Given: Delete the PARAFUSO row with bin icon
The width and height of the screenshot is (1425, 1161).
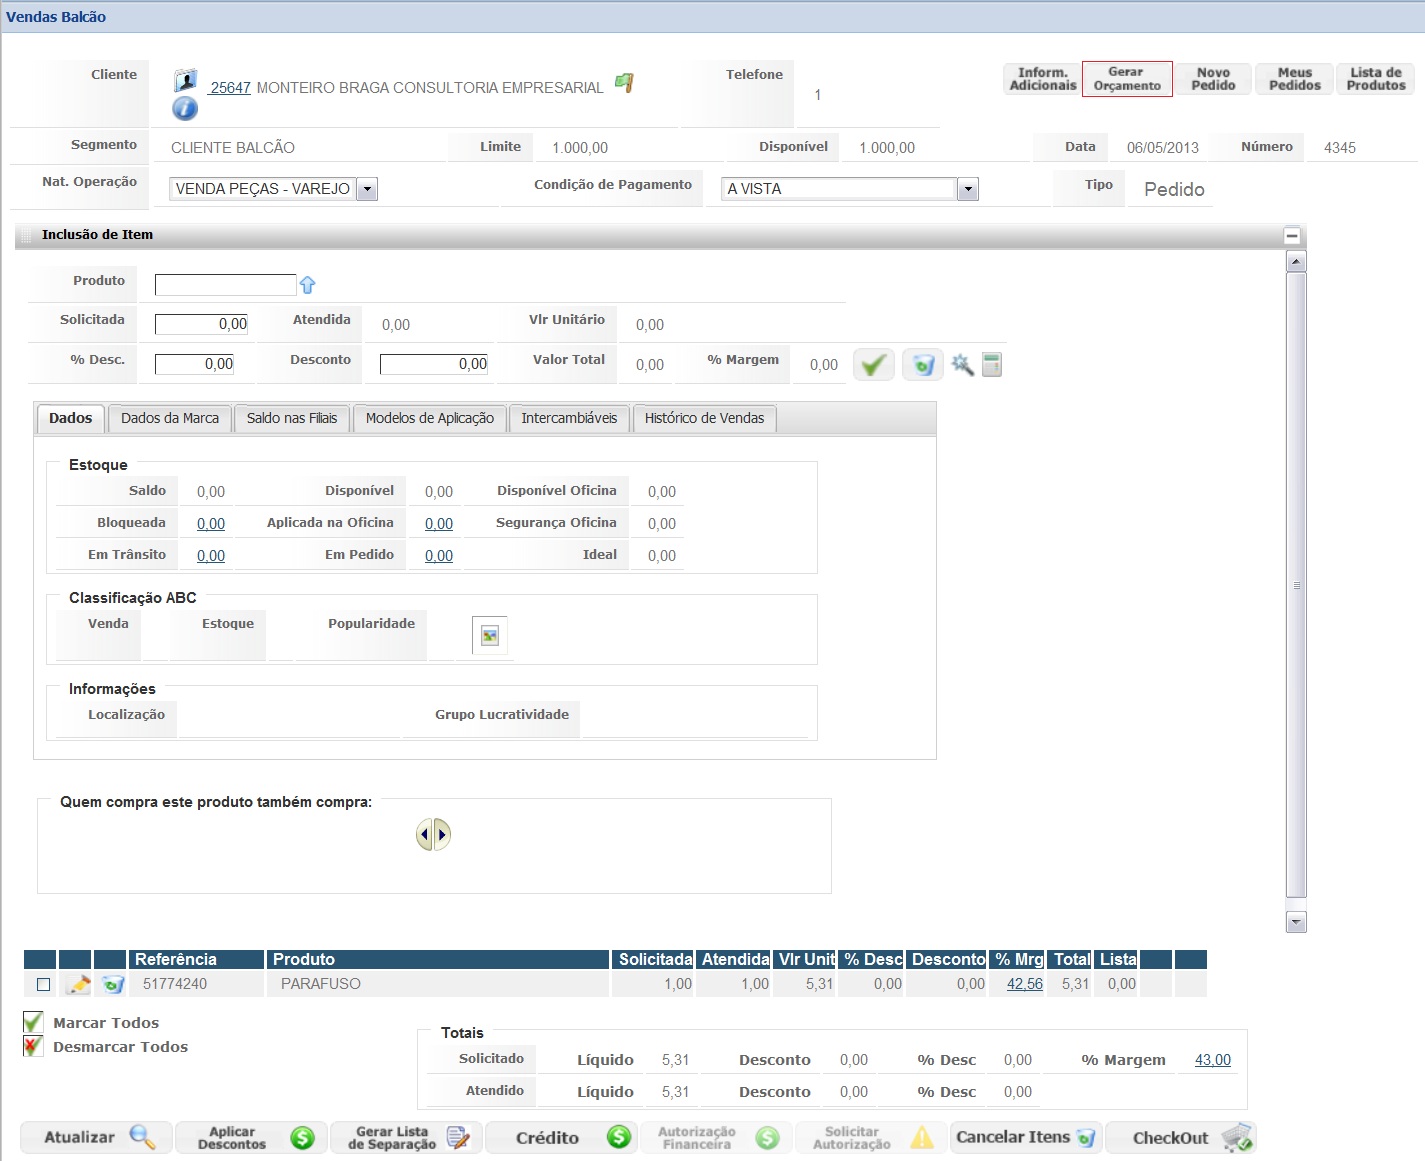Looking at the screenshot, I should tap(112, 984).
